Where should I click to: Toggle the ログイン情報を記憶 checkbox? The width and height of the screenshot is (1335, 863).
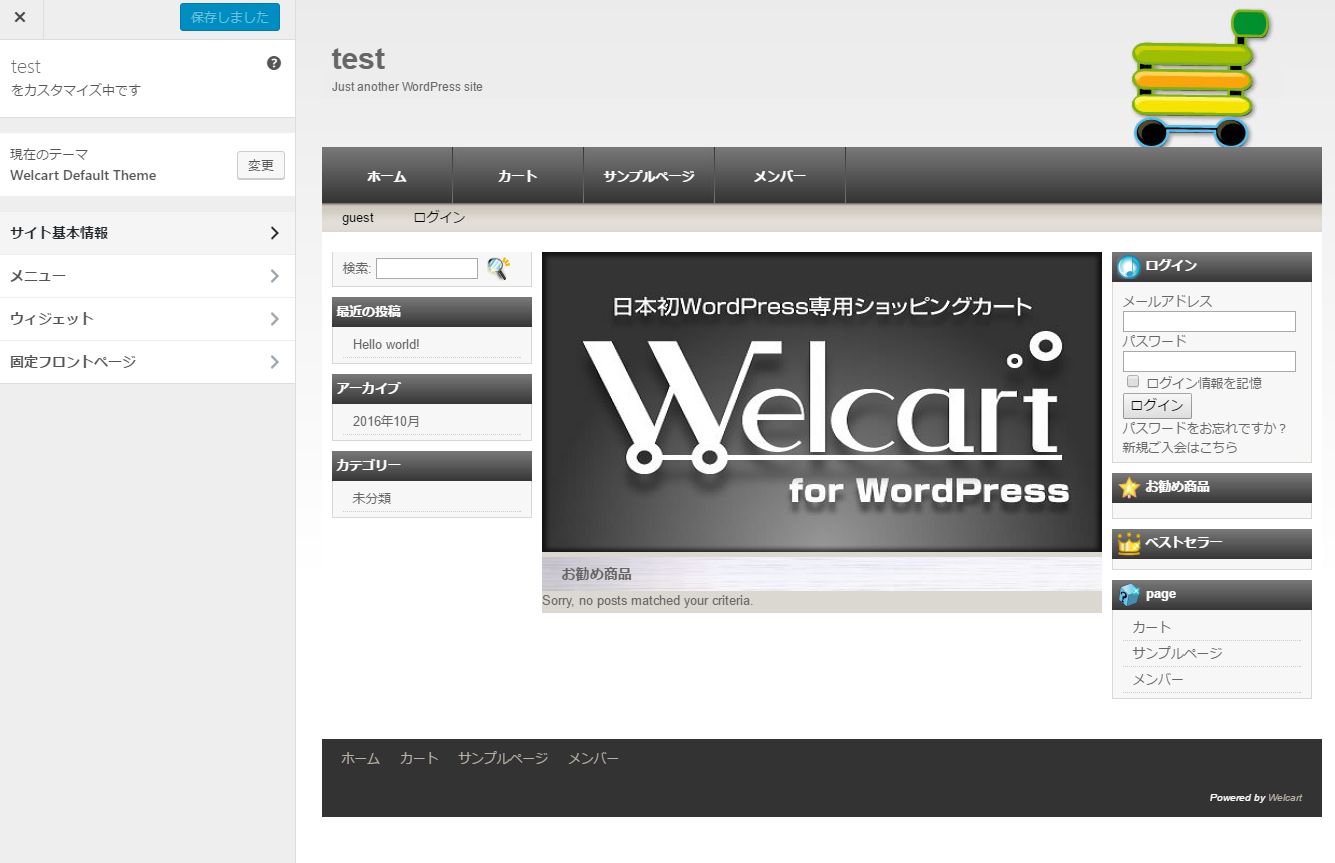click(1133, 382)
